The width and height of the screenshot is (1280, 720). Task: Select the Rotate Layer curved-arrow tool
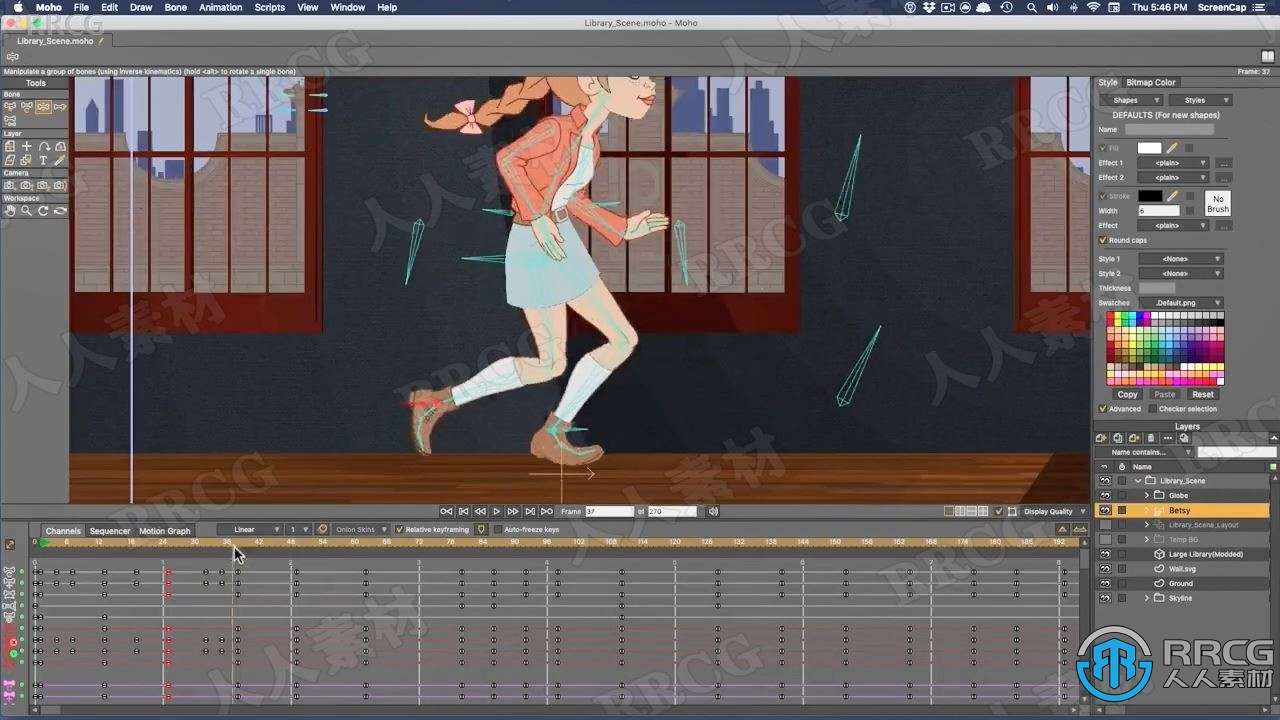coord(43,146)
